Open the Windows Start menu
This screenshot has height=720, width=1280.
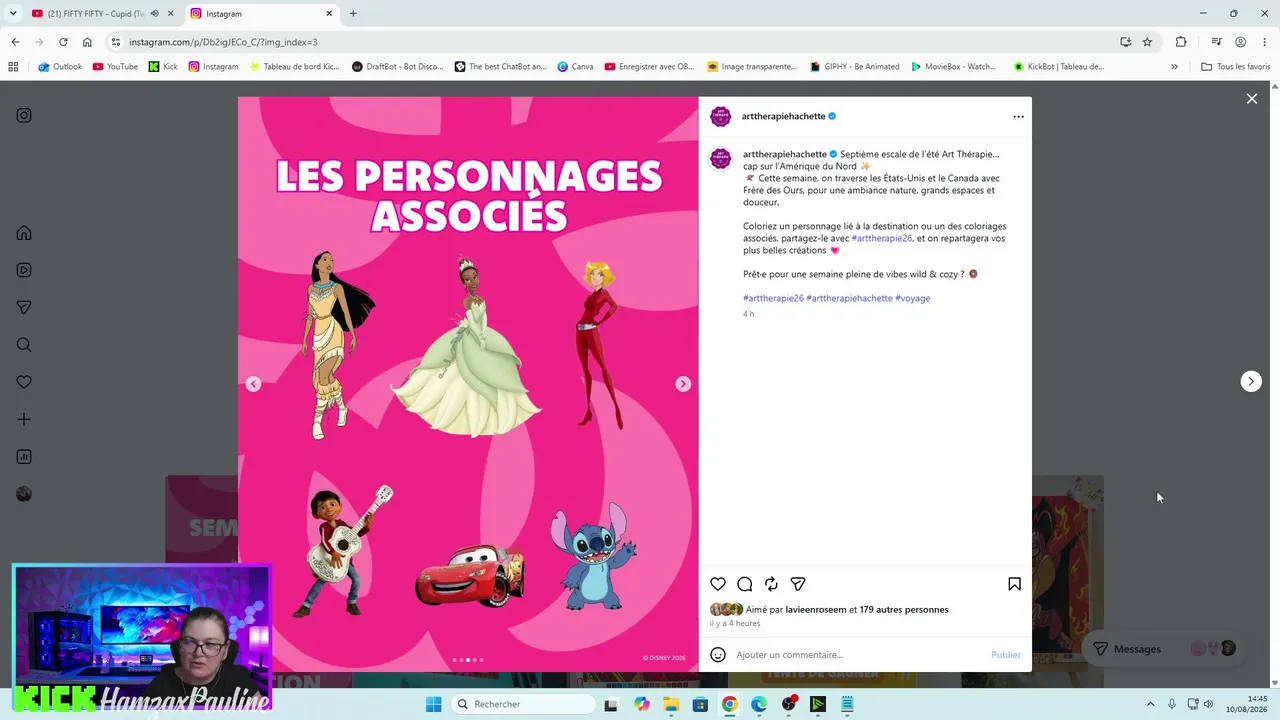433,704
